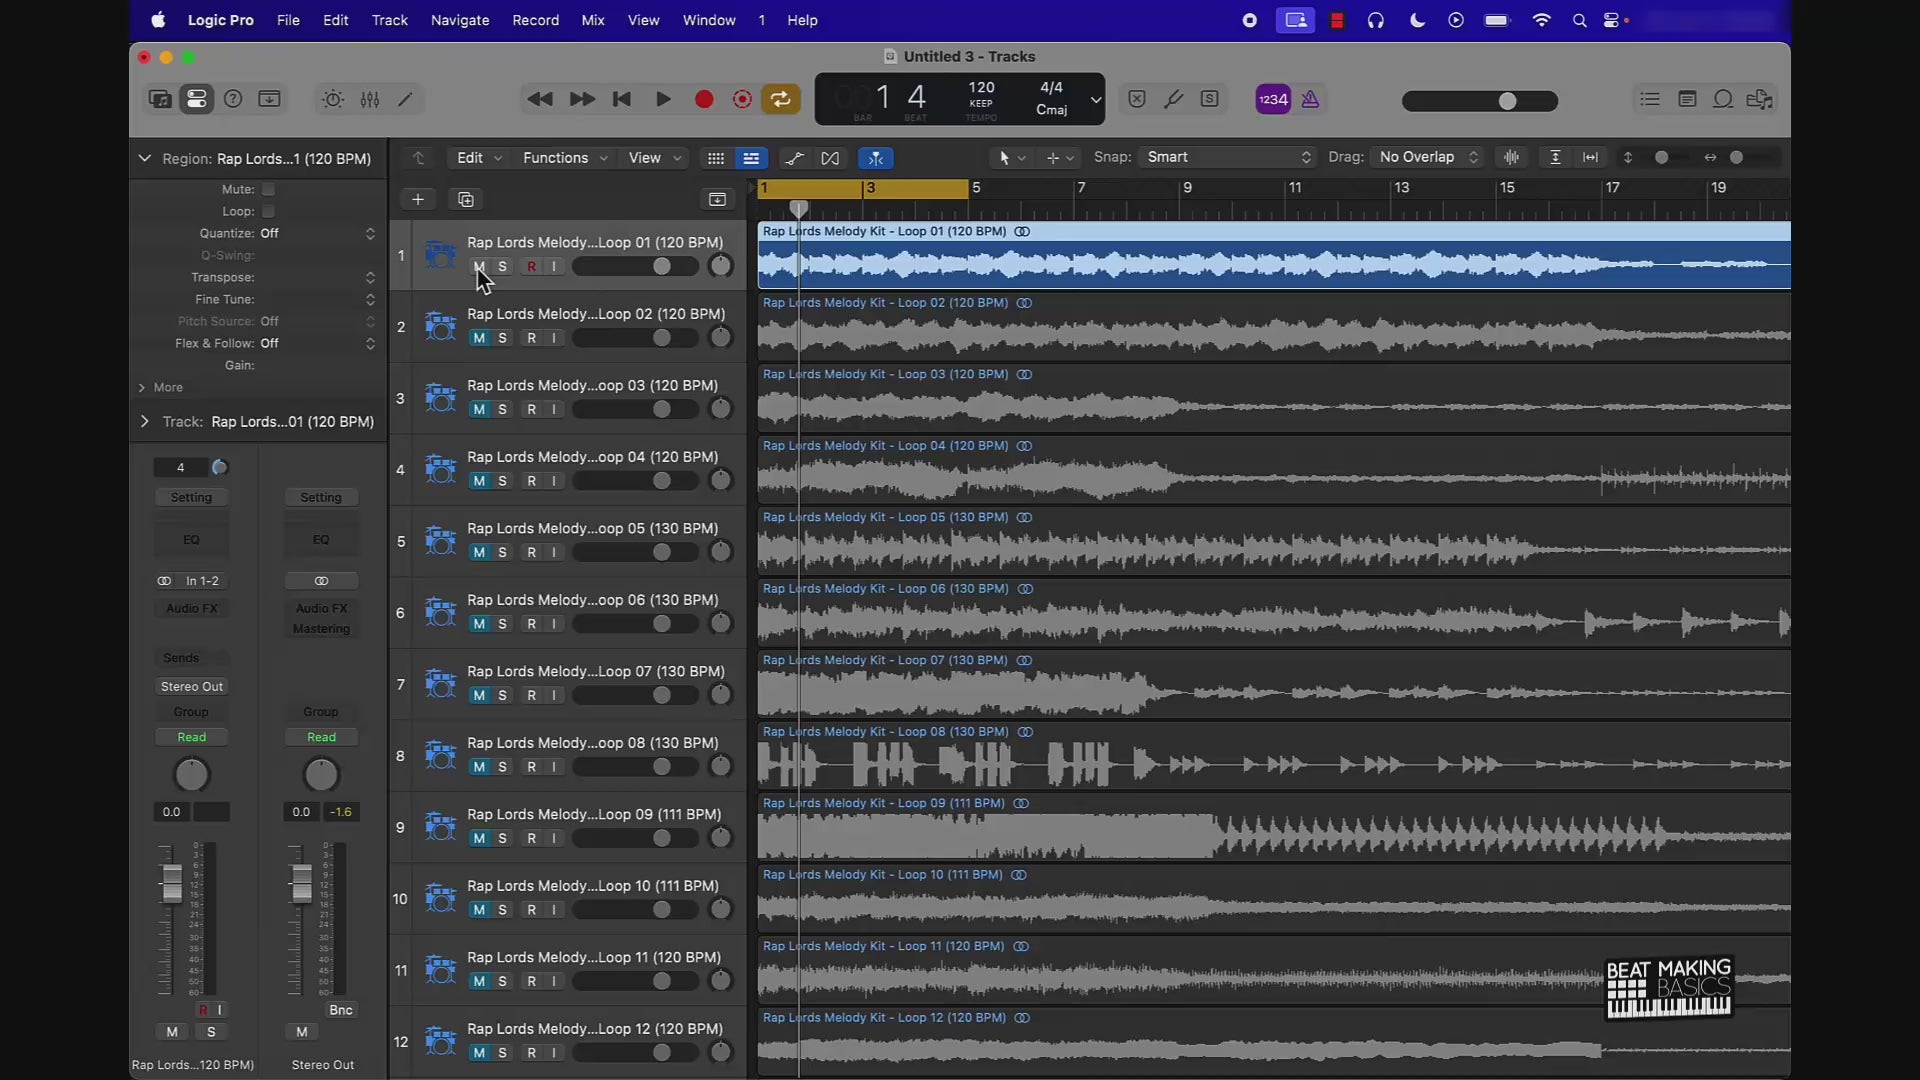
Task: Enable the metronome click button
Action: click(x=1310, y=99)
